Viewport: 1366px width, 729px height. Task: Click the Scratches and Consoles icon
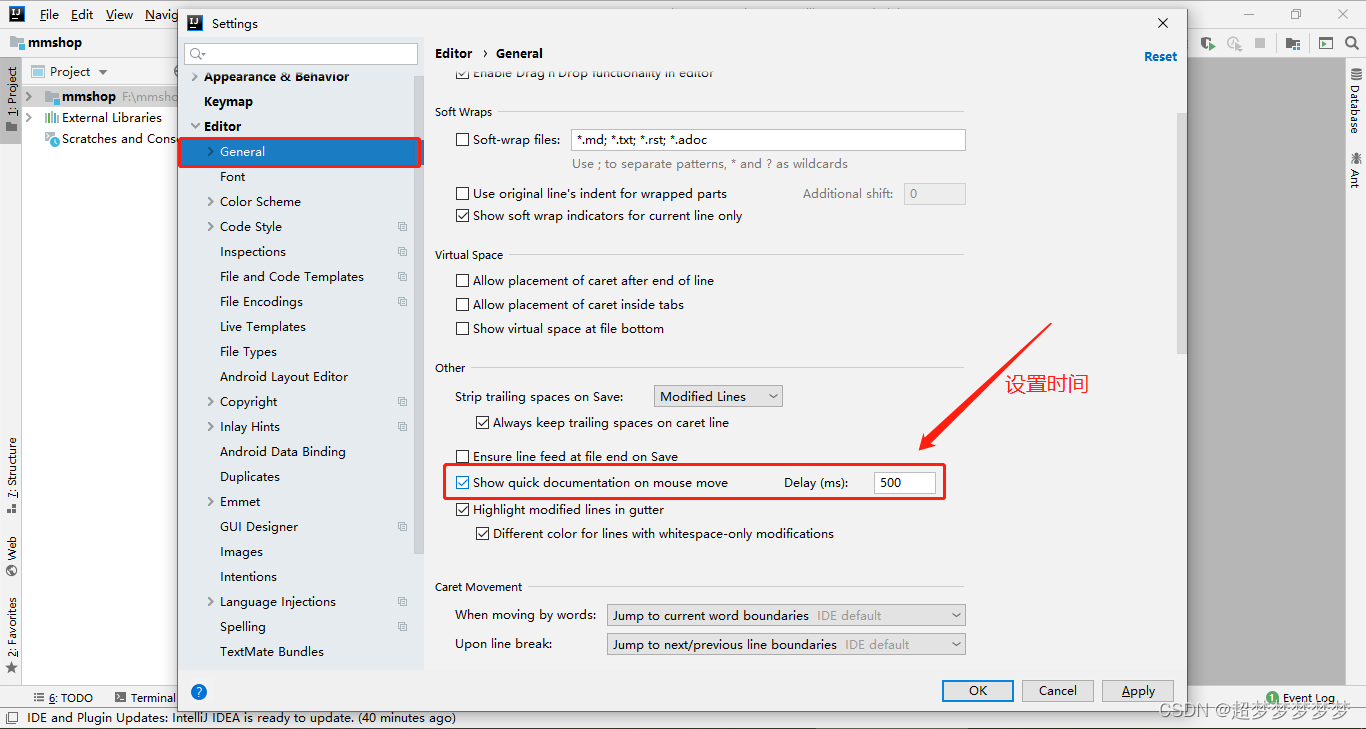52,139
